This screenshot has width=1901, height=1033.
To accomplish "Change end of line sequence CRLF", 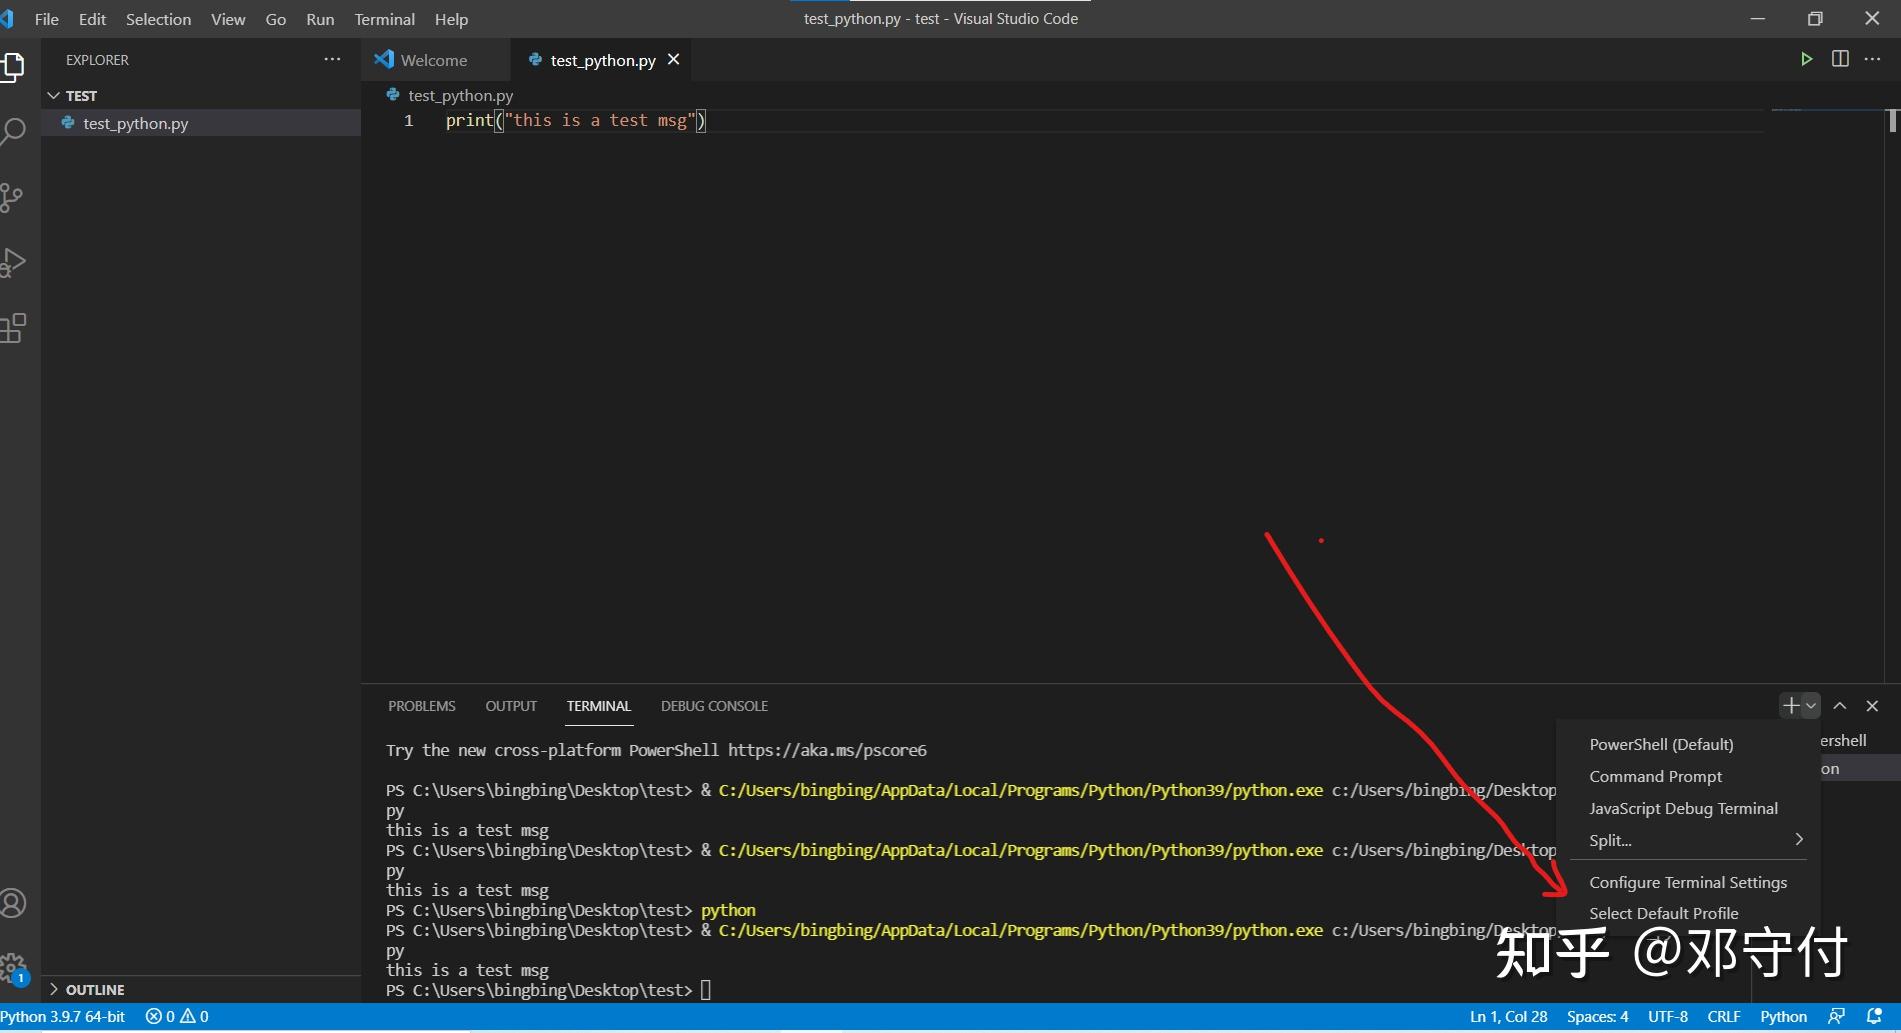I will pos(1724,1017).
